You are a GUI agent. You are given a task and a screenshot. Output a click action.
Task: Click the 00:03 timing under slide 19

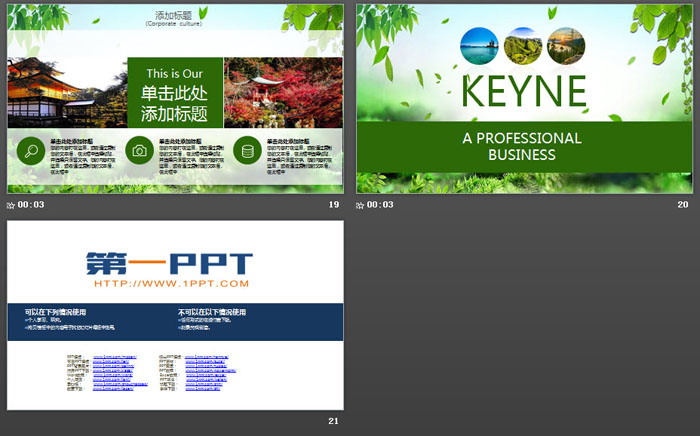click(x=31, y=205)
